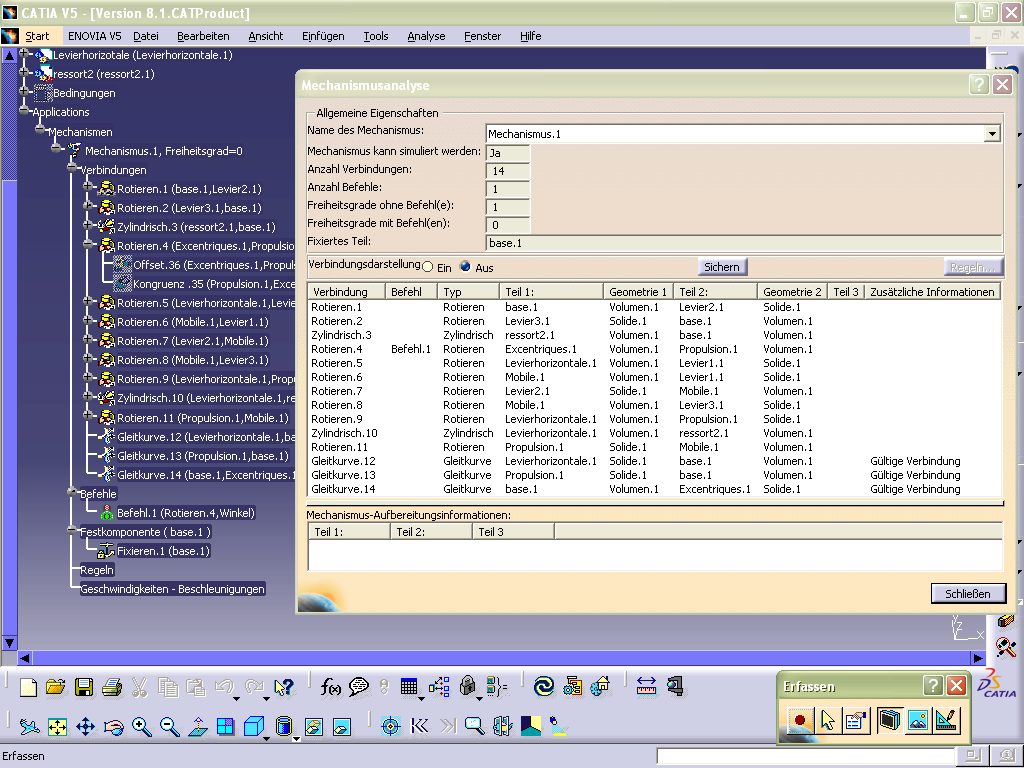Save the document using the floppy disk icon
Screen dimensions: 1024x768
[x=84, y=687]
